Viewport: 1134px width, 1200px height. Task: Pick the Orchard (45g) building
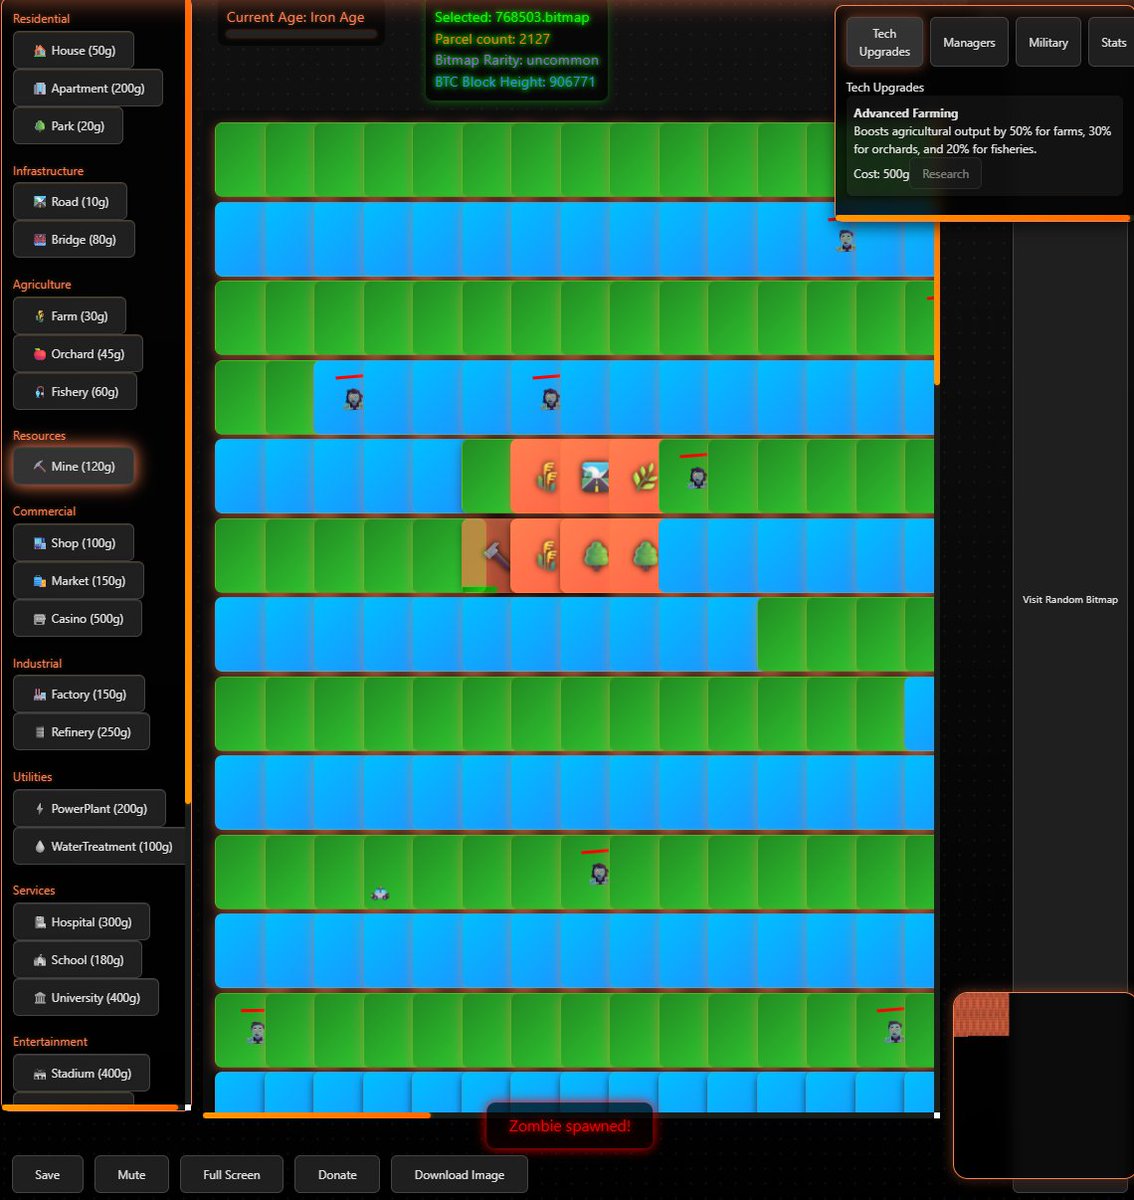(78, 354)
